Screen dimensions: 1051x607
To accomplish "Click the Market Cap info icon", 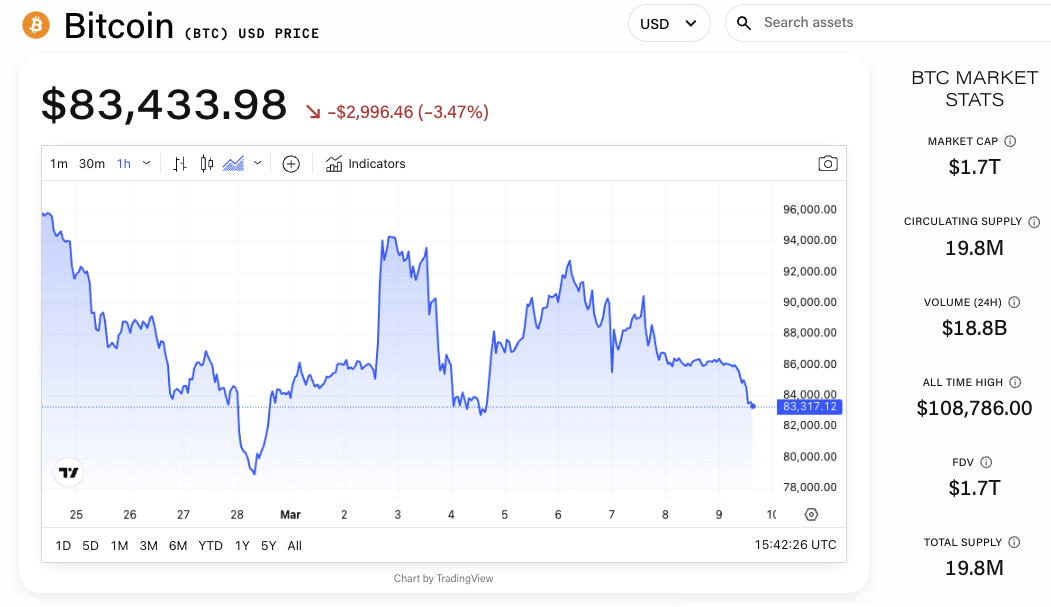I will 1010,142.
